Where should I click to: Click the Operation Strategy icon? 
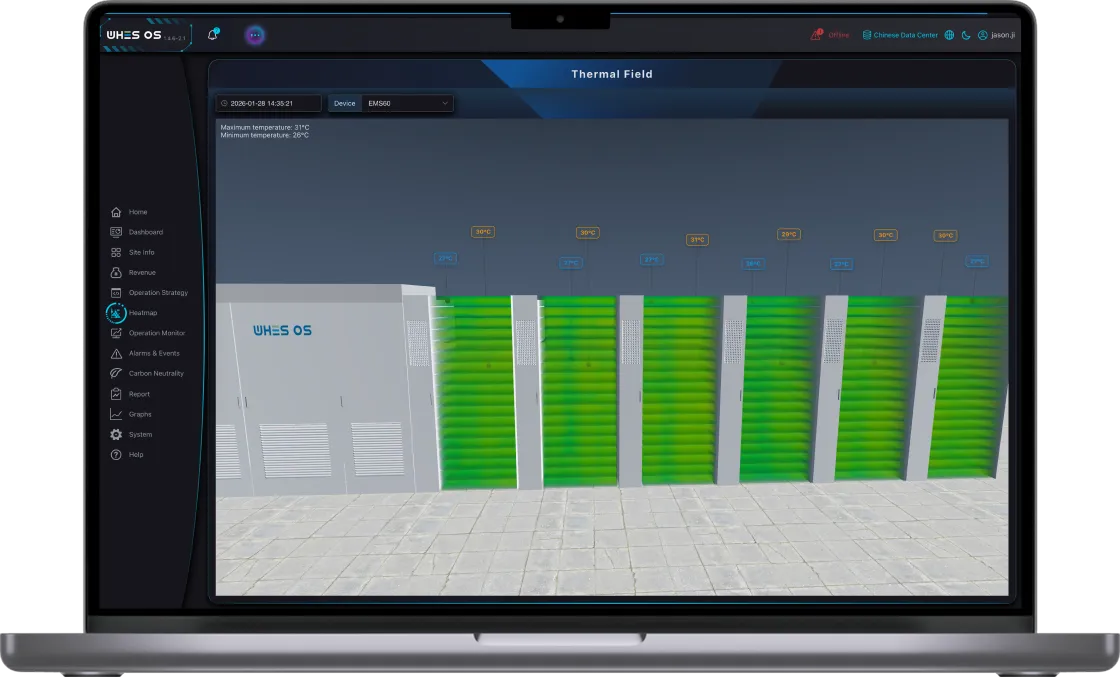116,293
